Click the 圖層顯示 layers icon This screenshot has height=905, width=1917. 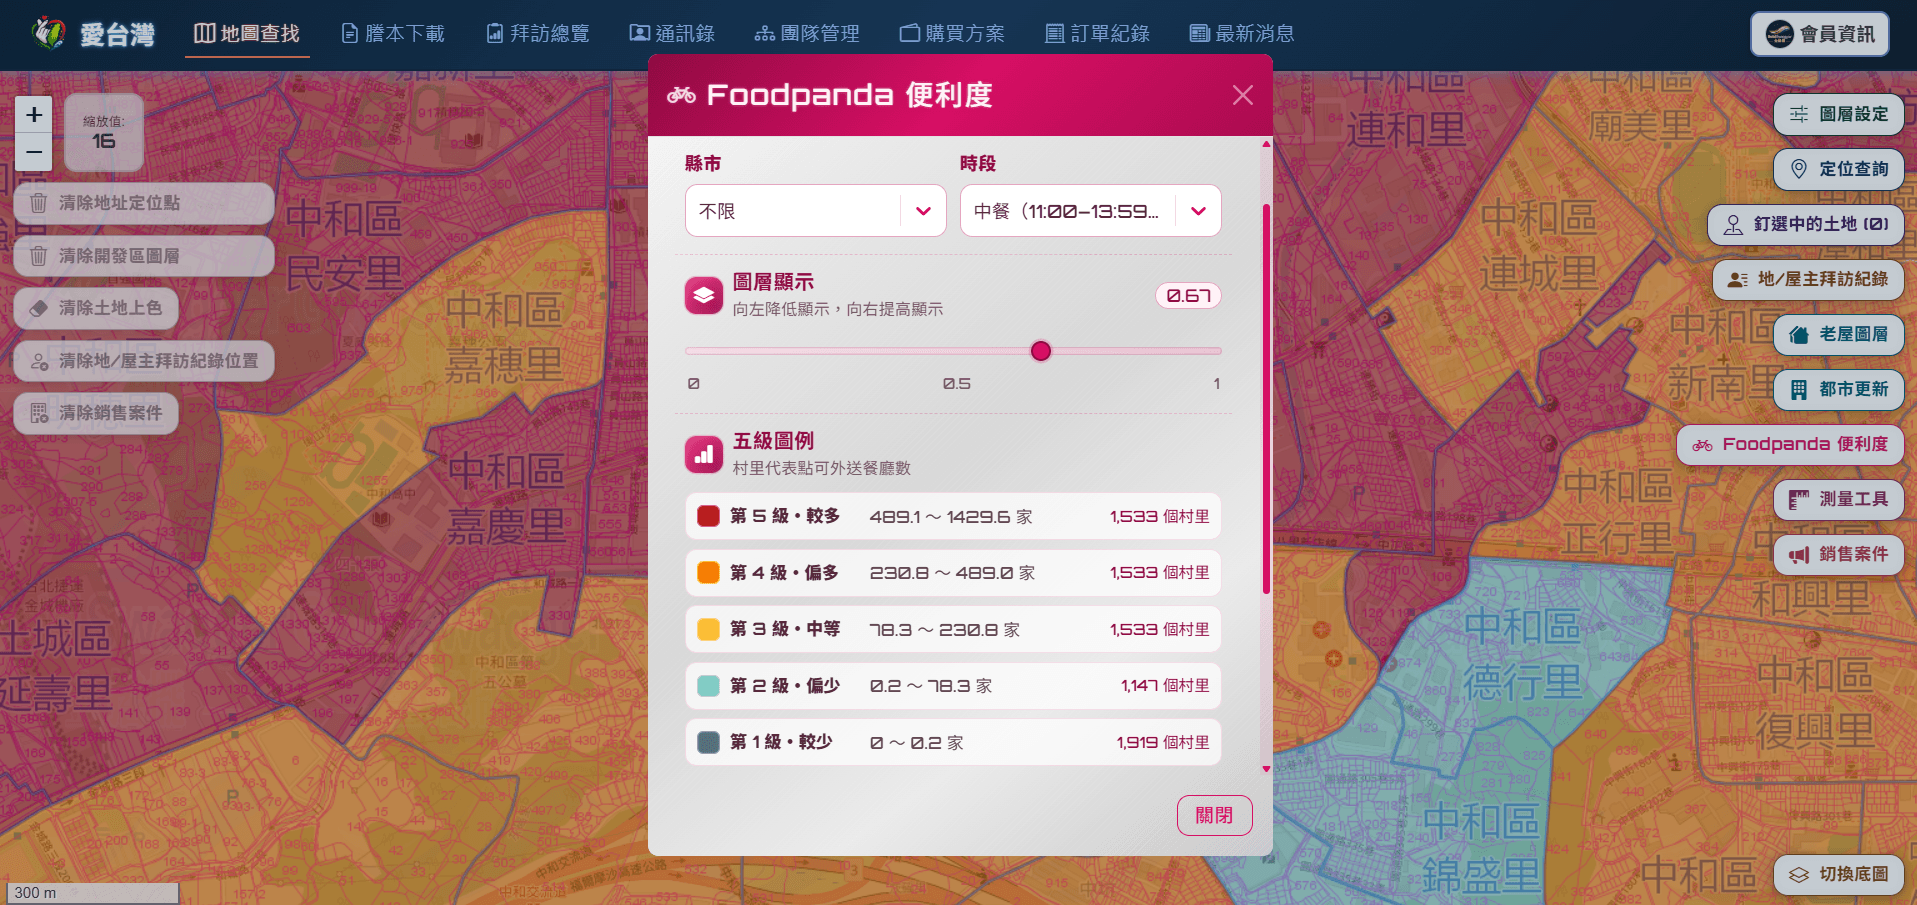coord(704,295)
